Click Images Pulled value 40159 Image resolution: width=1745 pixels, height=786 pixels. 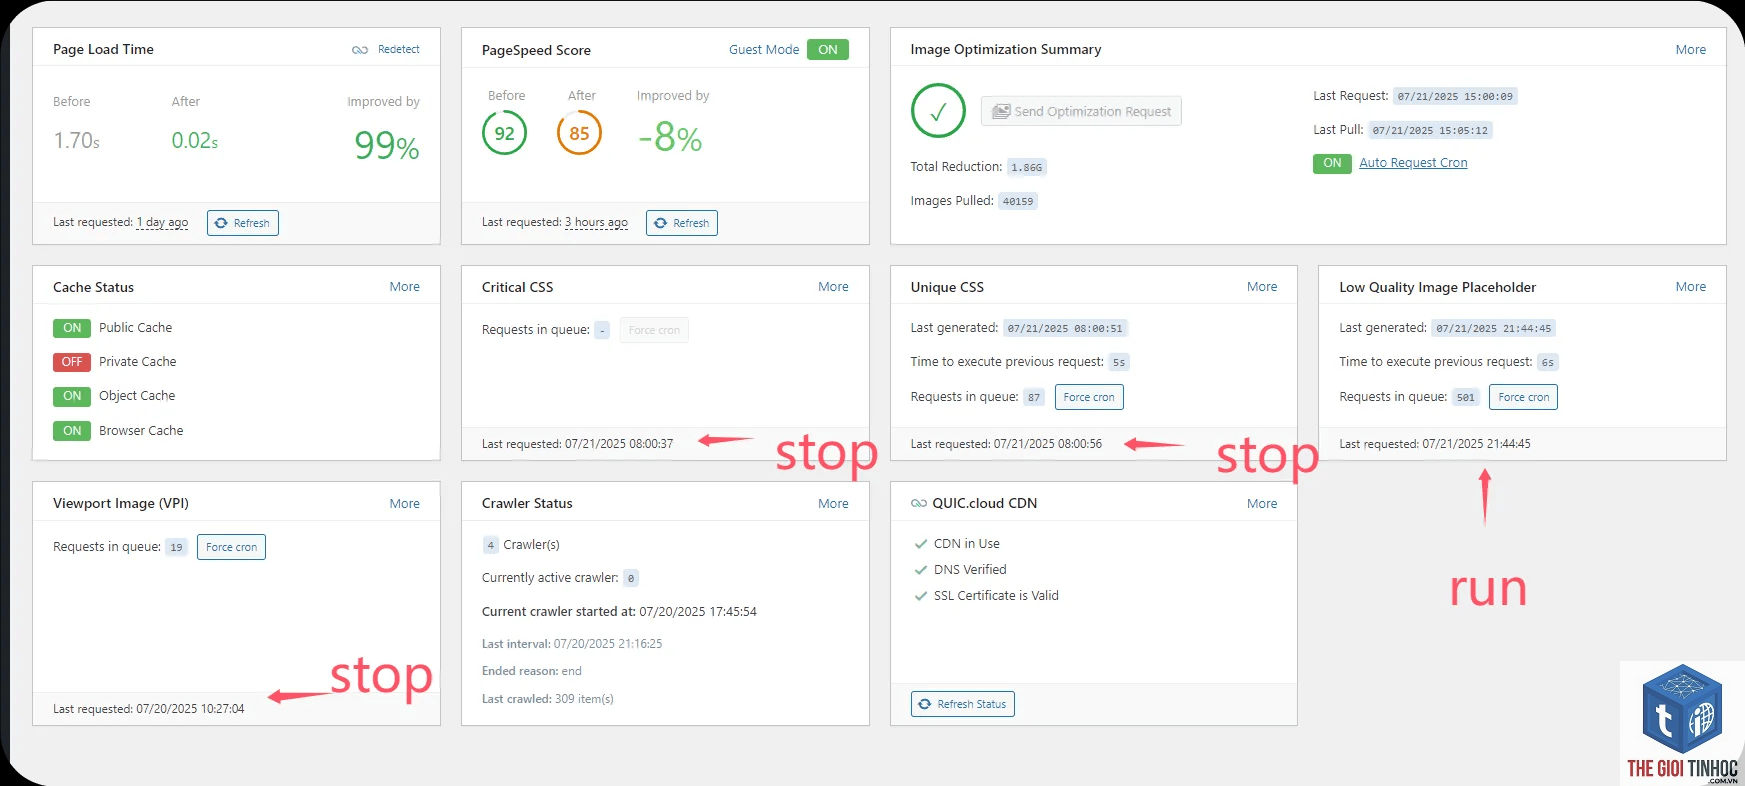[1018, 202]
